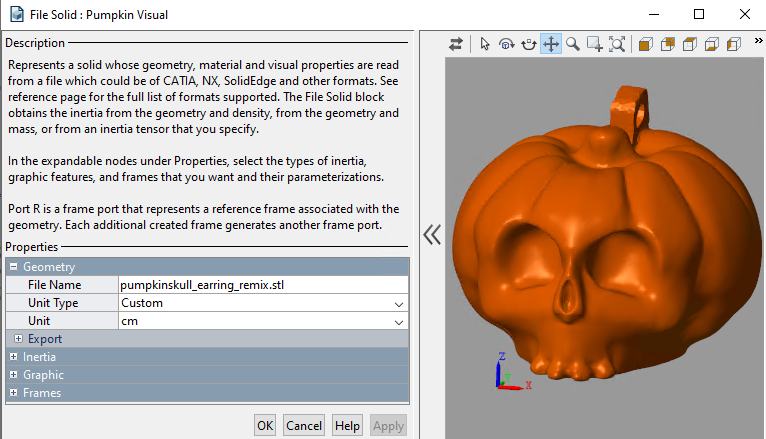The height and width of the screenshot is (439, 766).
Task: Select the Pan view tool
Action: point(551,44)
